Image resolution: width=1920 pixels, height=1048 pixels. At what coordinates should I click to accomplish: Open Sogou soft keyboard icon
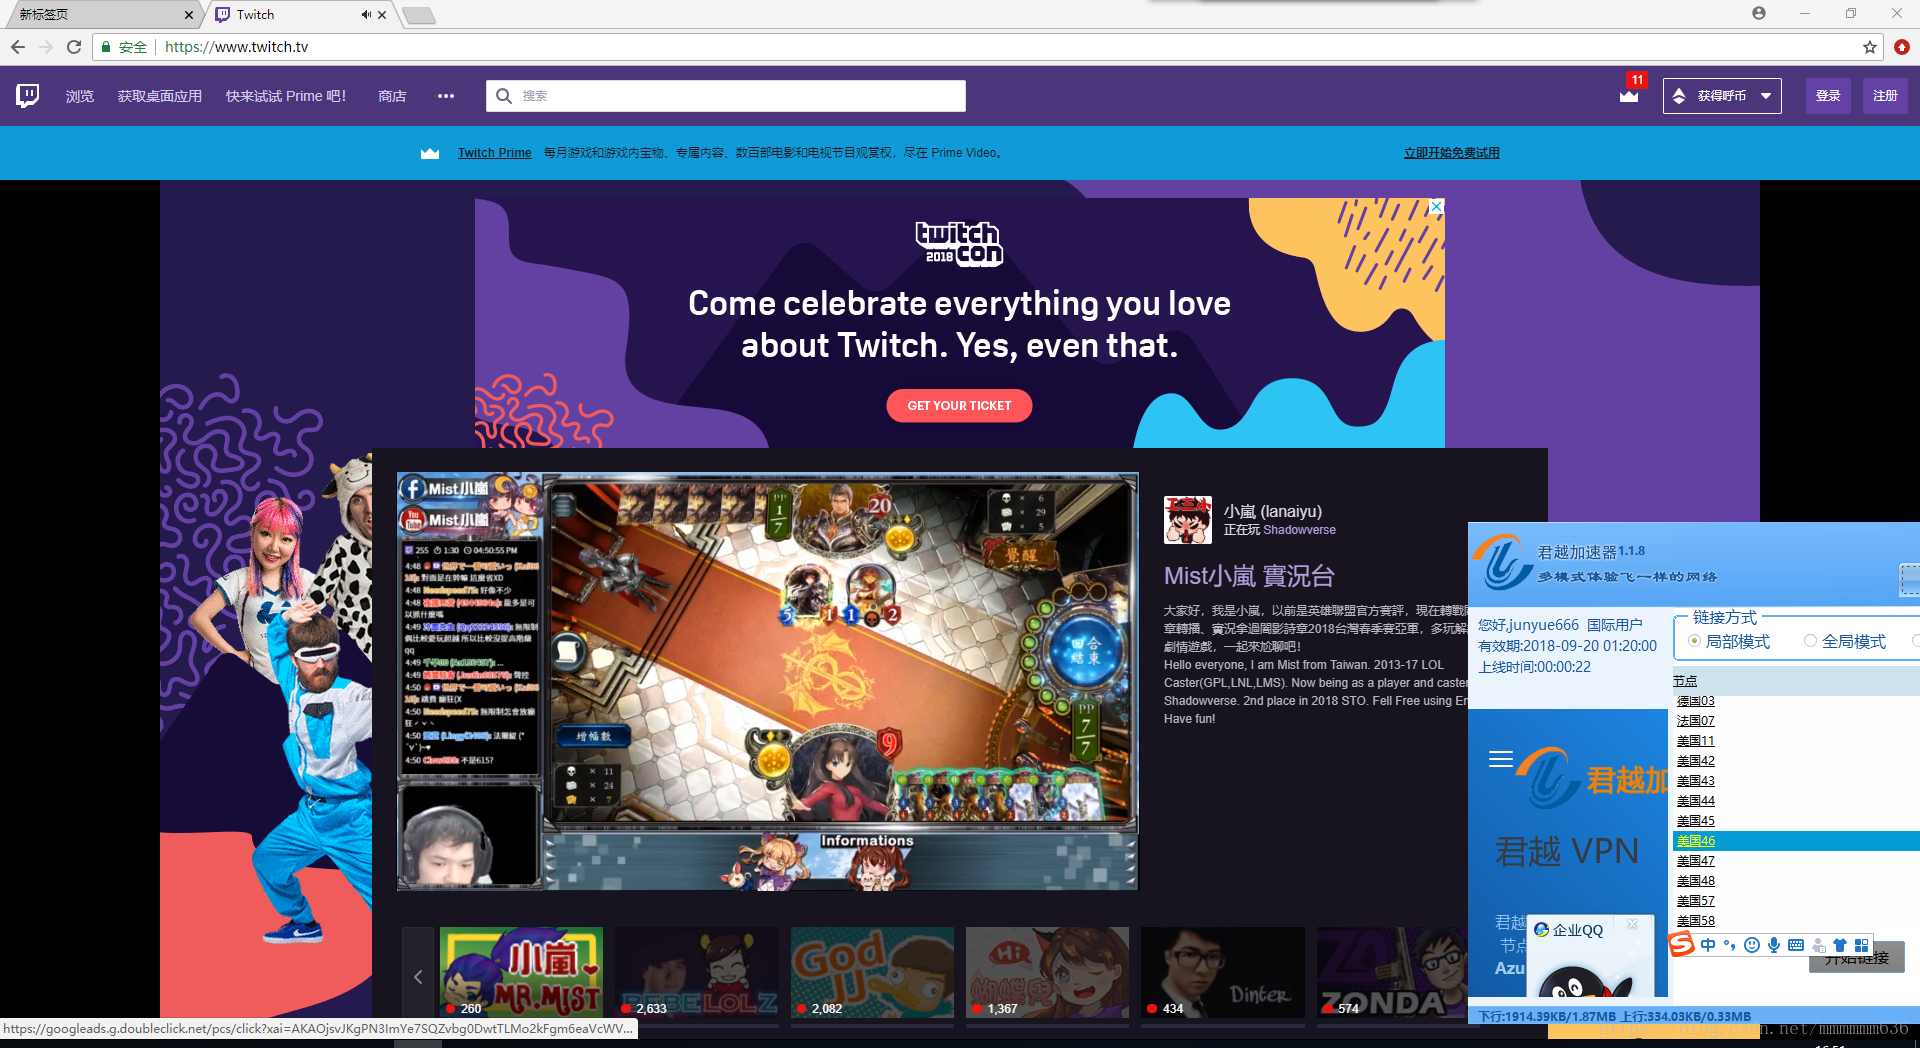point(1796,945)
